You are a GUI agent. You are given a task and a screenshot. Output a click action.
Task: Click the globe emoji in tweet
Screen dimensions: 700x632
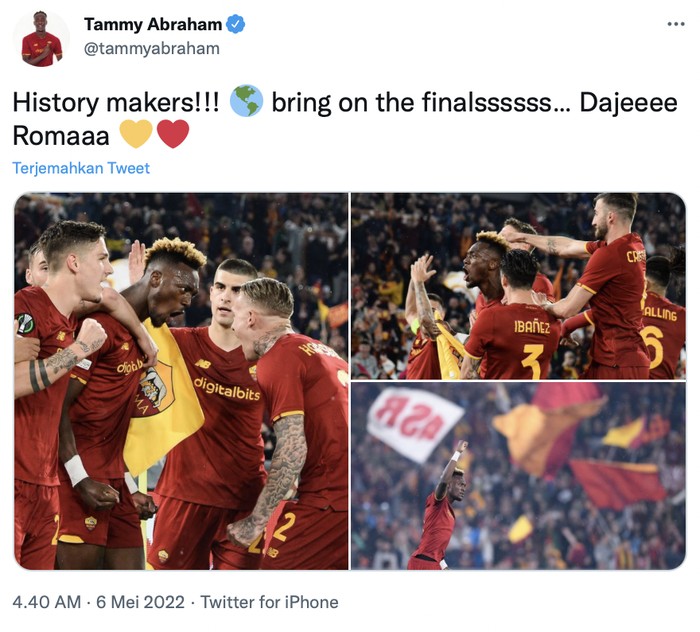[246, 101]
